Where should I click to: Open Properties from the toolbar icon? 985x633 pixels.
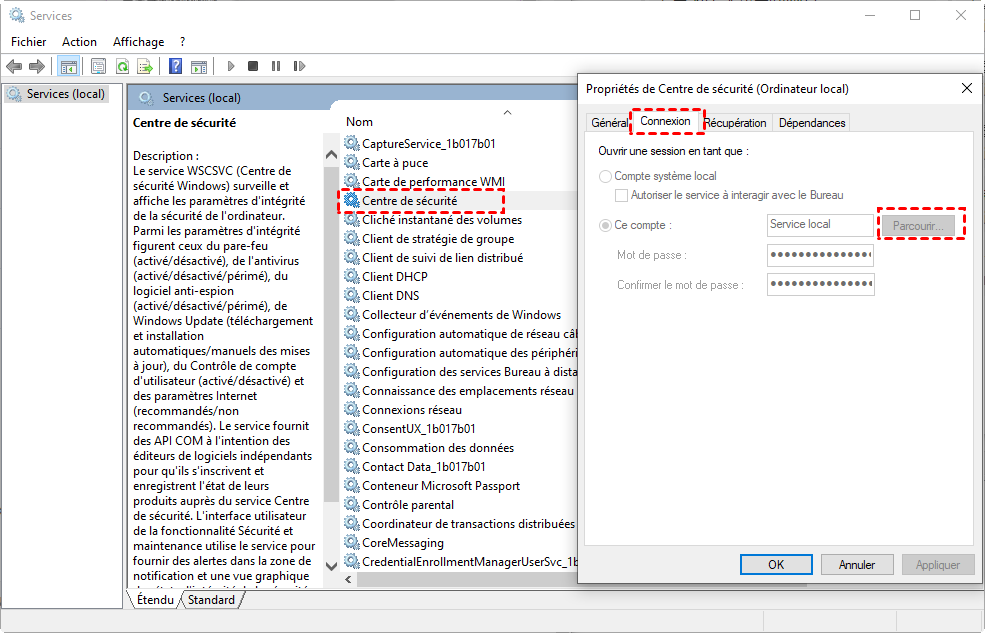[x=99, y=66]
